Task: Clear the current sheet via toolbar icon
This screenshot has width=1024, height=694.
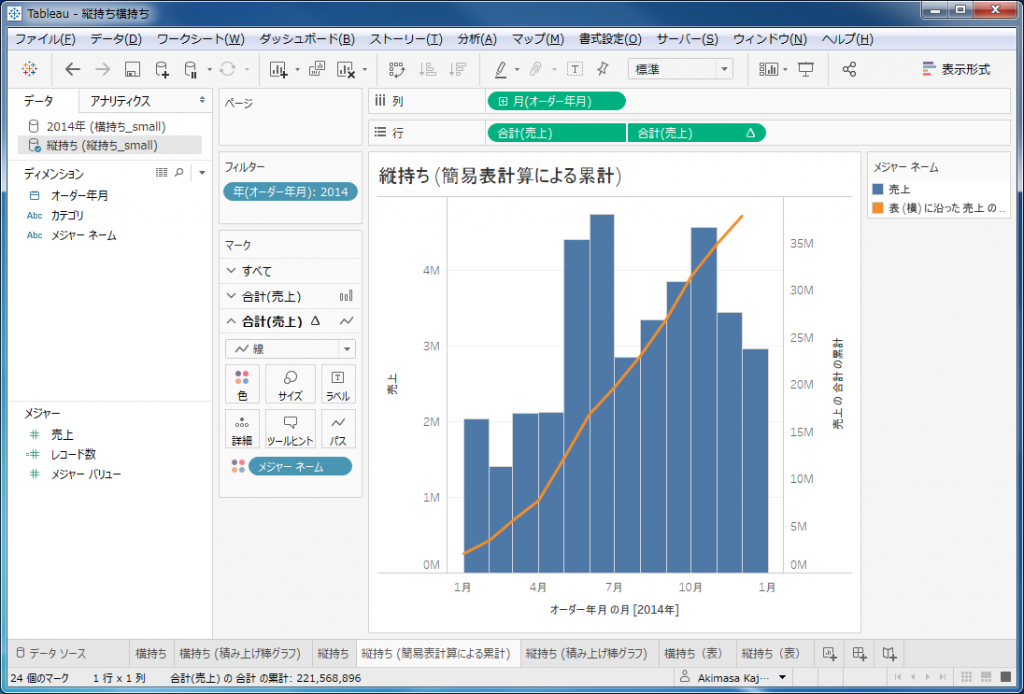Action: [345, 69]
